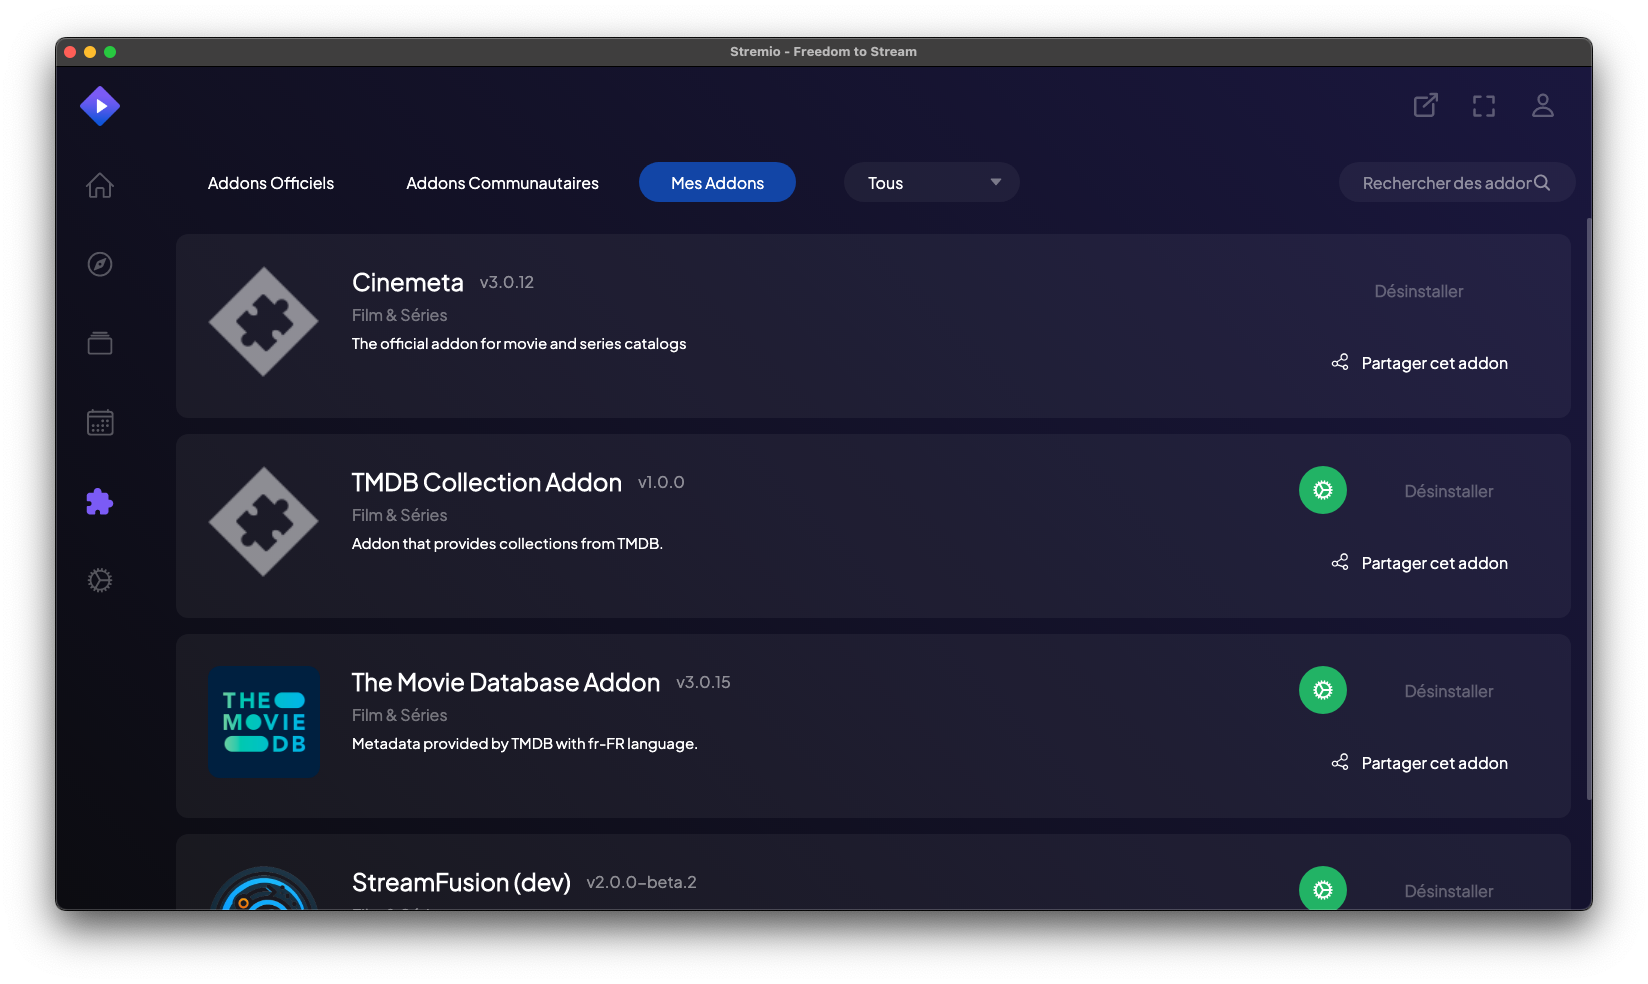Click the window title 'Stremio - Freedom to Stream'

click(823, 52)
